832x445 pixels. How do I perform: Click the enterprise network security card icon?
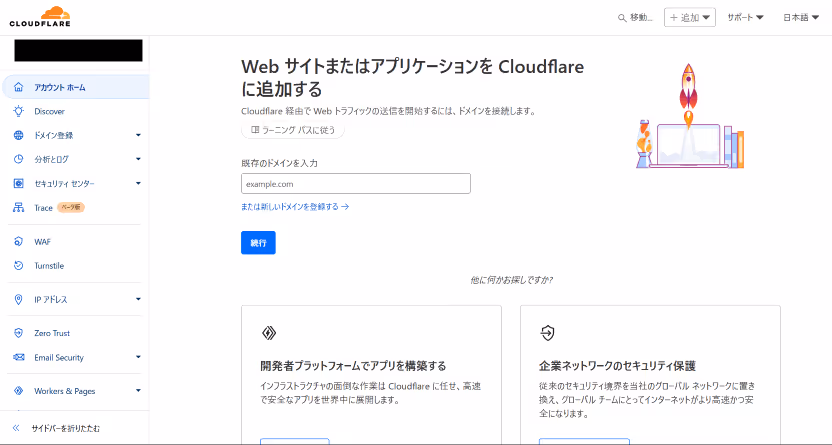tap(547, 333)
